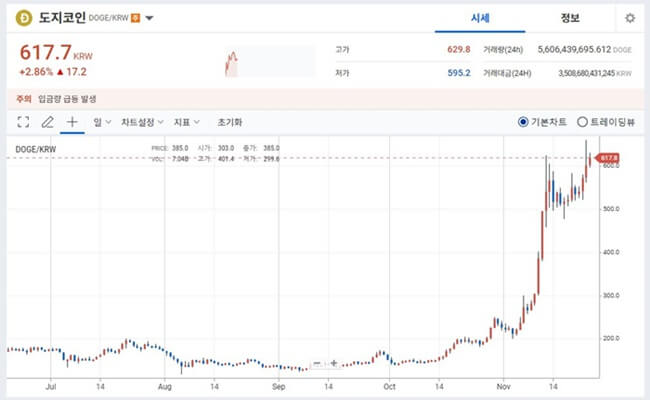Viewport: 650px width, 400px height.
Task: Open the 지표 indicators dropdown
Action: point(187,122)
